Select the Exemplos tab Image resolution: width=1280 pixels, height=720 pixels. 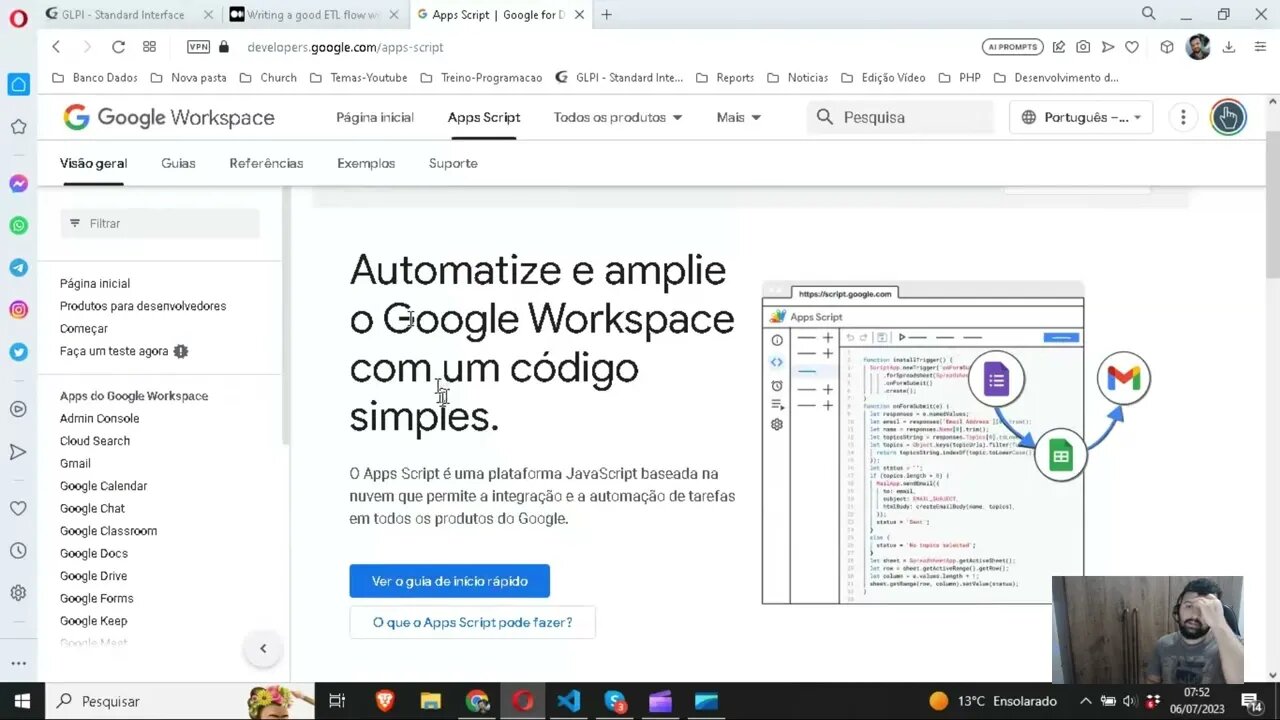[366, 163]
